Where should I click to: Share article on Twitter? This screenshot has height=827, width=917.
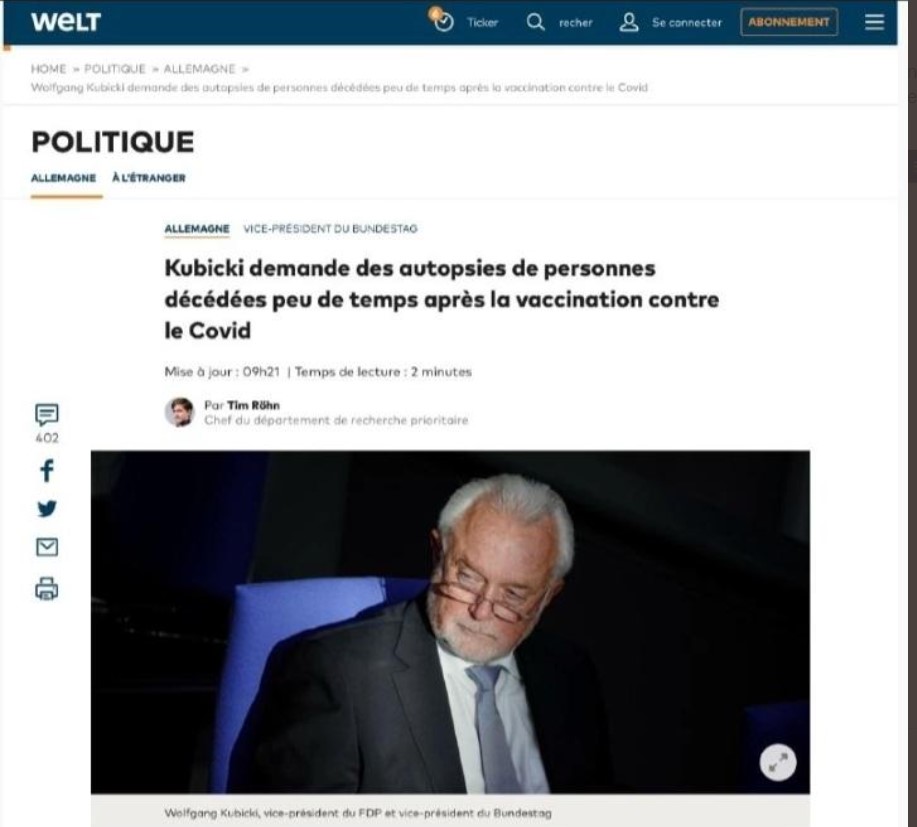click(x=47, y=509)
